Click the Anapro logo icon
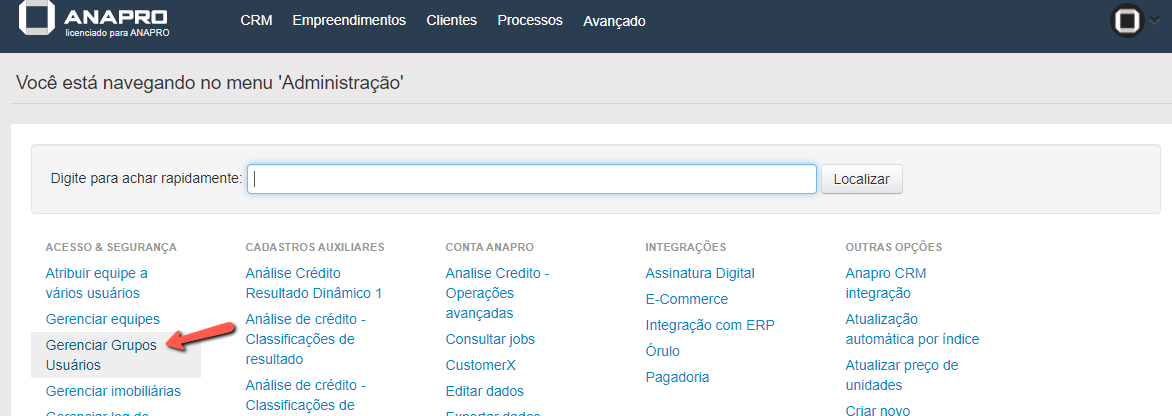Screen dimensions: 1172x416 [37, 20]
